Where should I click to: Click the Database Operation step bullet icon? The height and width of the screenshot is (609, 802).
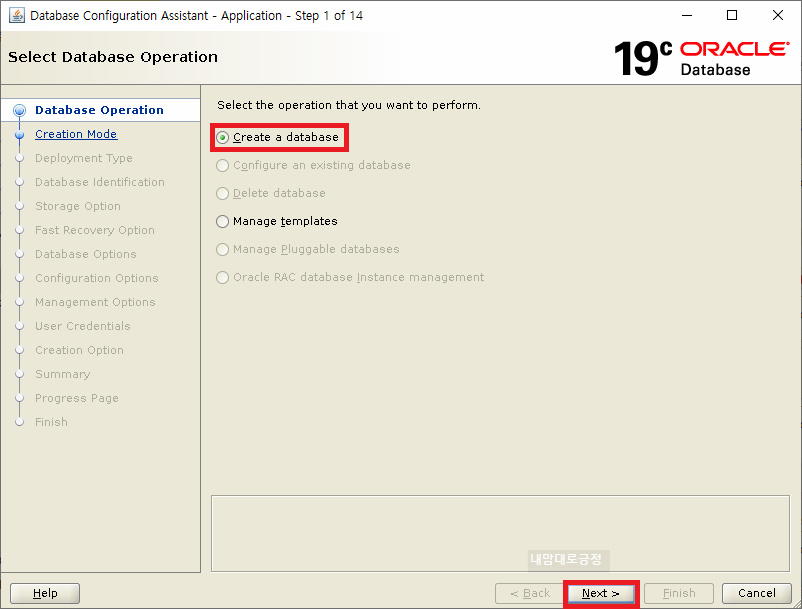(19, 110)
